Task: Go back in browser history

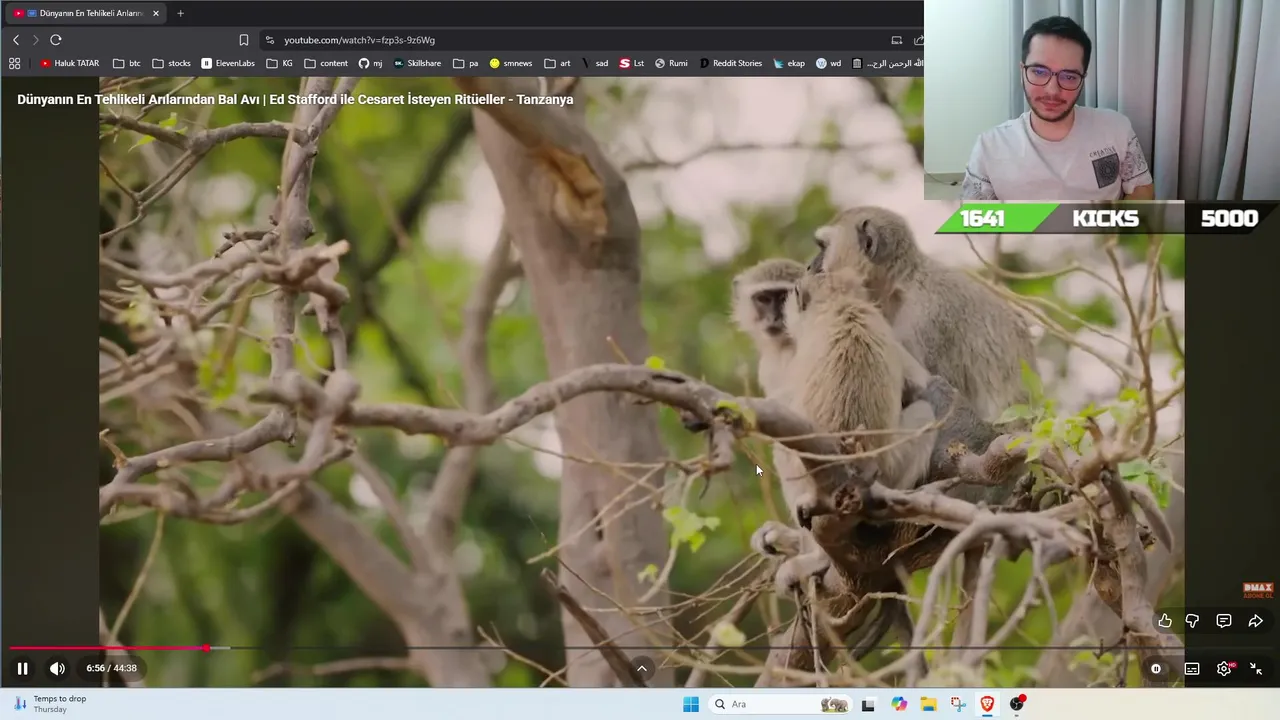Action: 16,40
